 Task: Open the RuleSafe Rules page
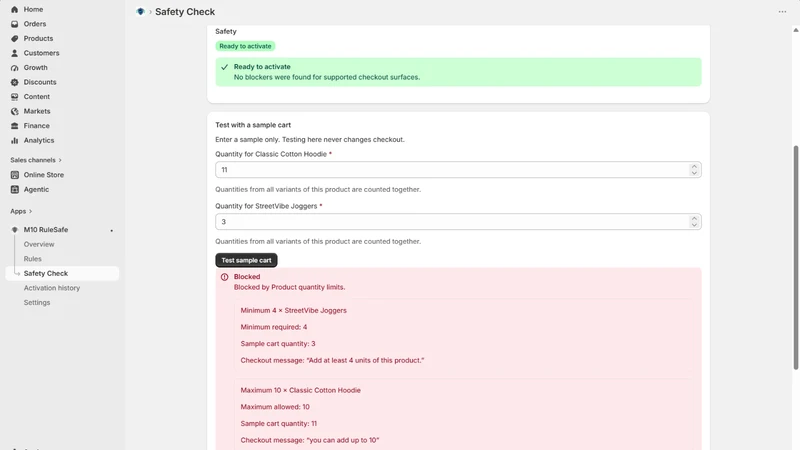point(32,259)
